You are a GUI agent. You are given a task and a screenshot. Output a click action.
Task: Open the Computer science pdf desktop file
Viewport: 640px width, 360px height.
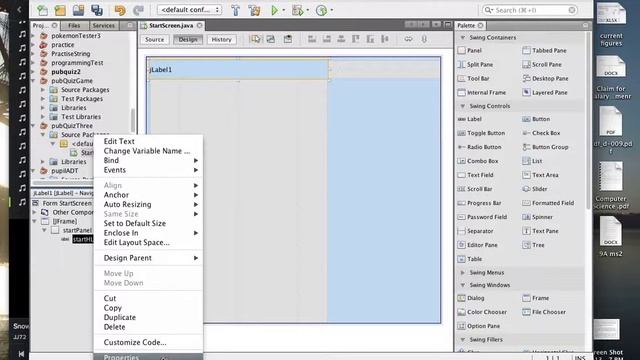click(611, 186)
